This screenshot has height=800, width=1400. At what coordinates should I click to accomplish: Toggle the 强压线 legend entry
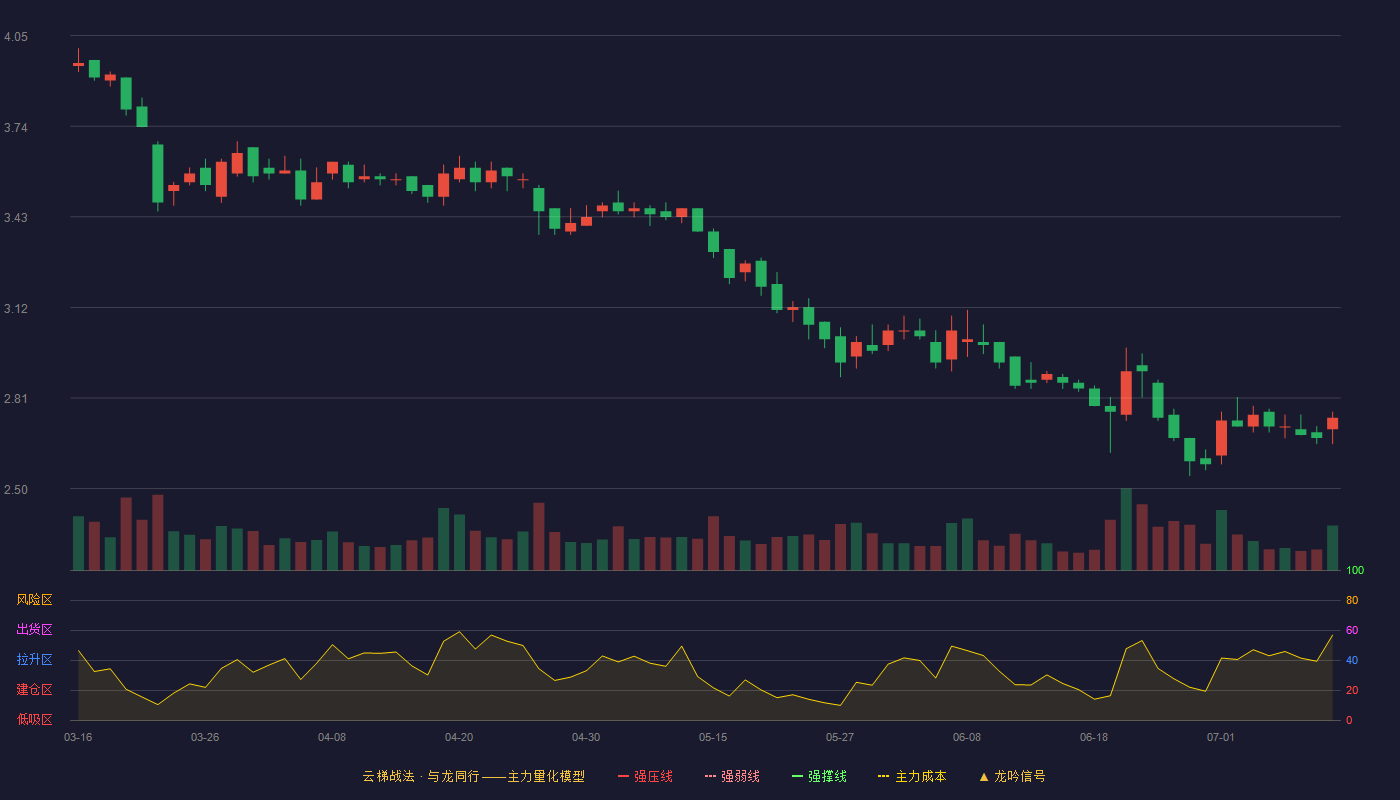click(x=645, y=776)
